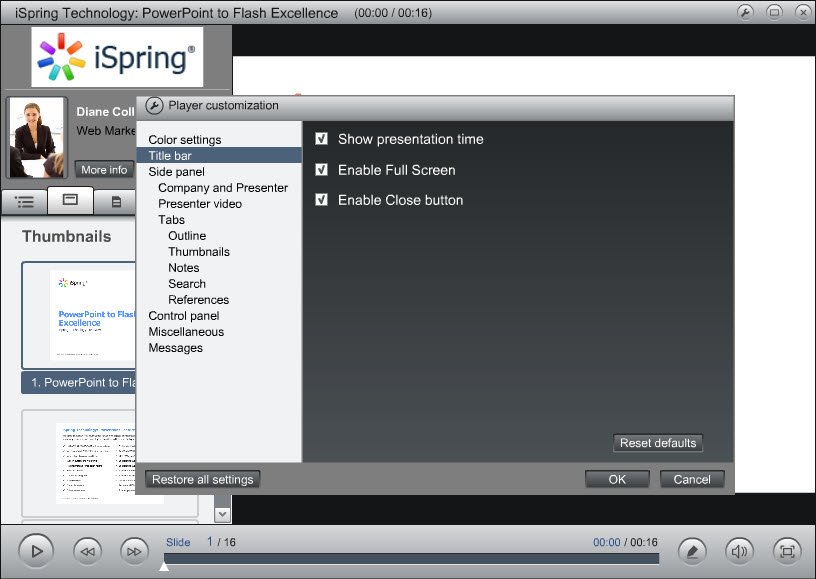816x579 pixels.
Task: Select References in settings tree
Action: point(198,300)
